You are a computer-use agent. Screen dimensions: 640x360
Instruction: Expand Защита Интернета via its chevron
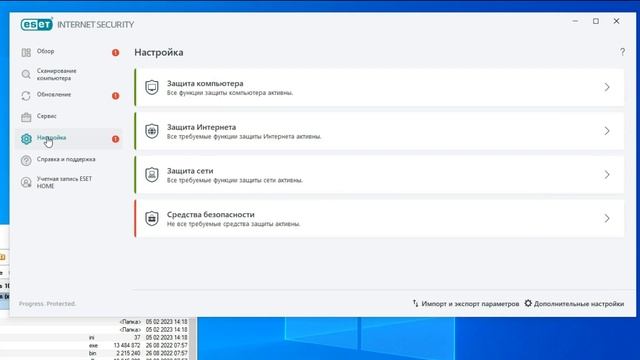click(607, 131)
